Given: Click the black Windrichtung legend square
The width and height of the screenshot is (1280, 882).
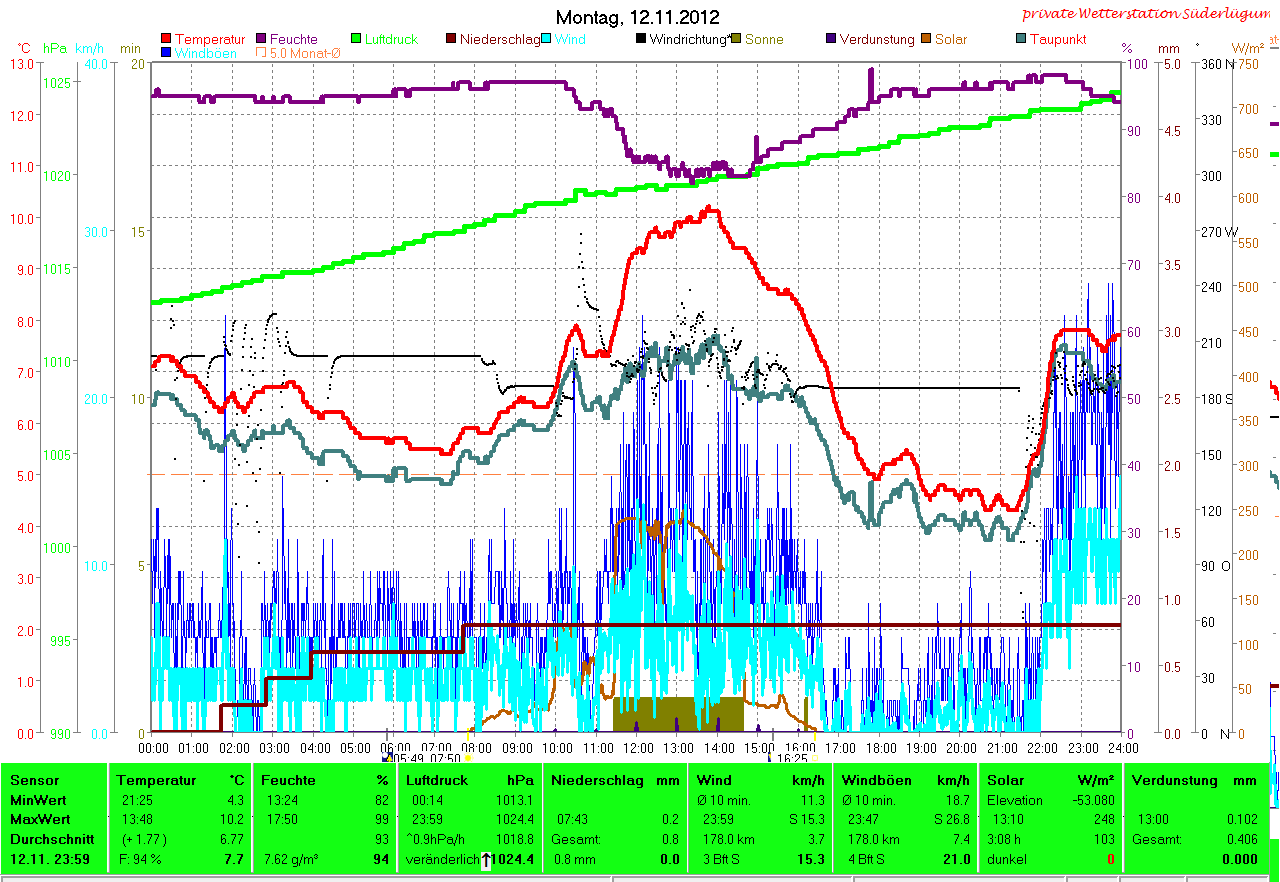Looking at the screenshot, I should click(641, 39).
